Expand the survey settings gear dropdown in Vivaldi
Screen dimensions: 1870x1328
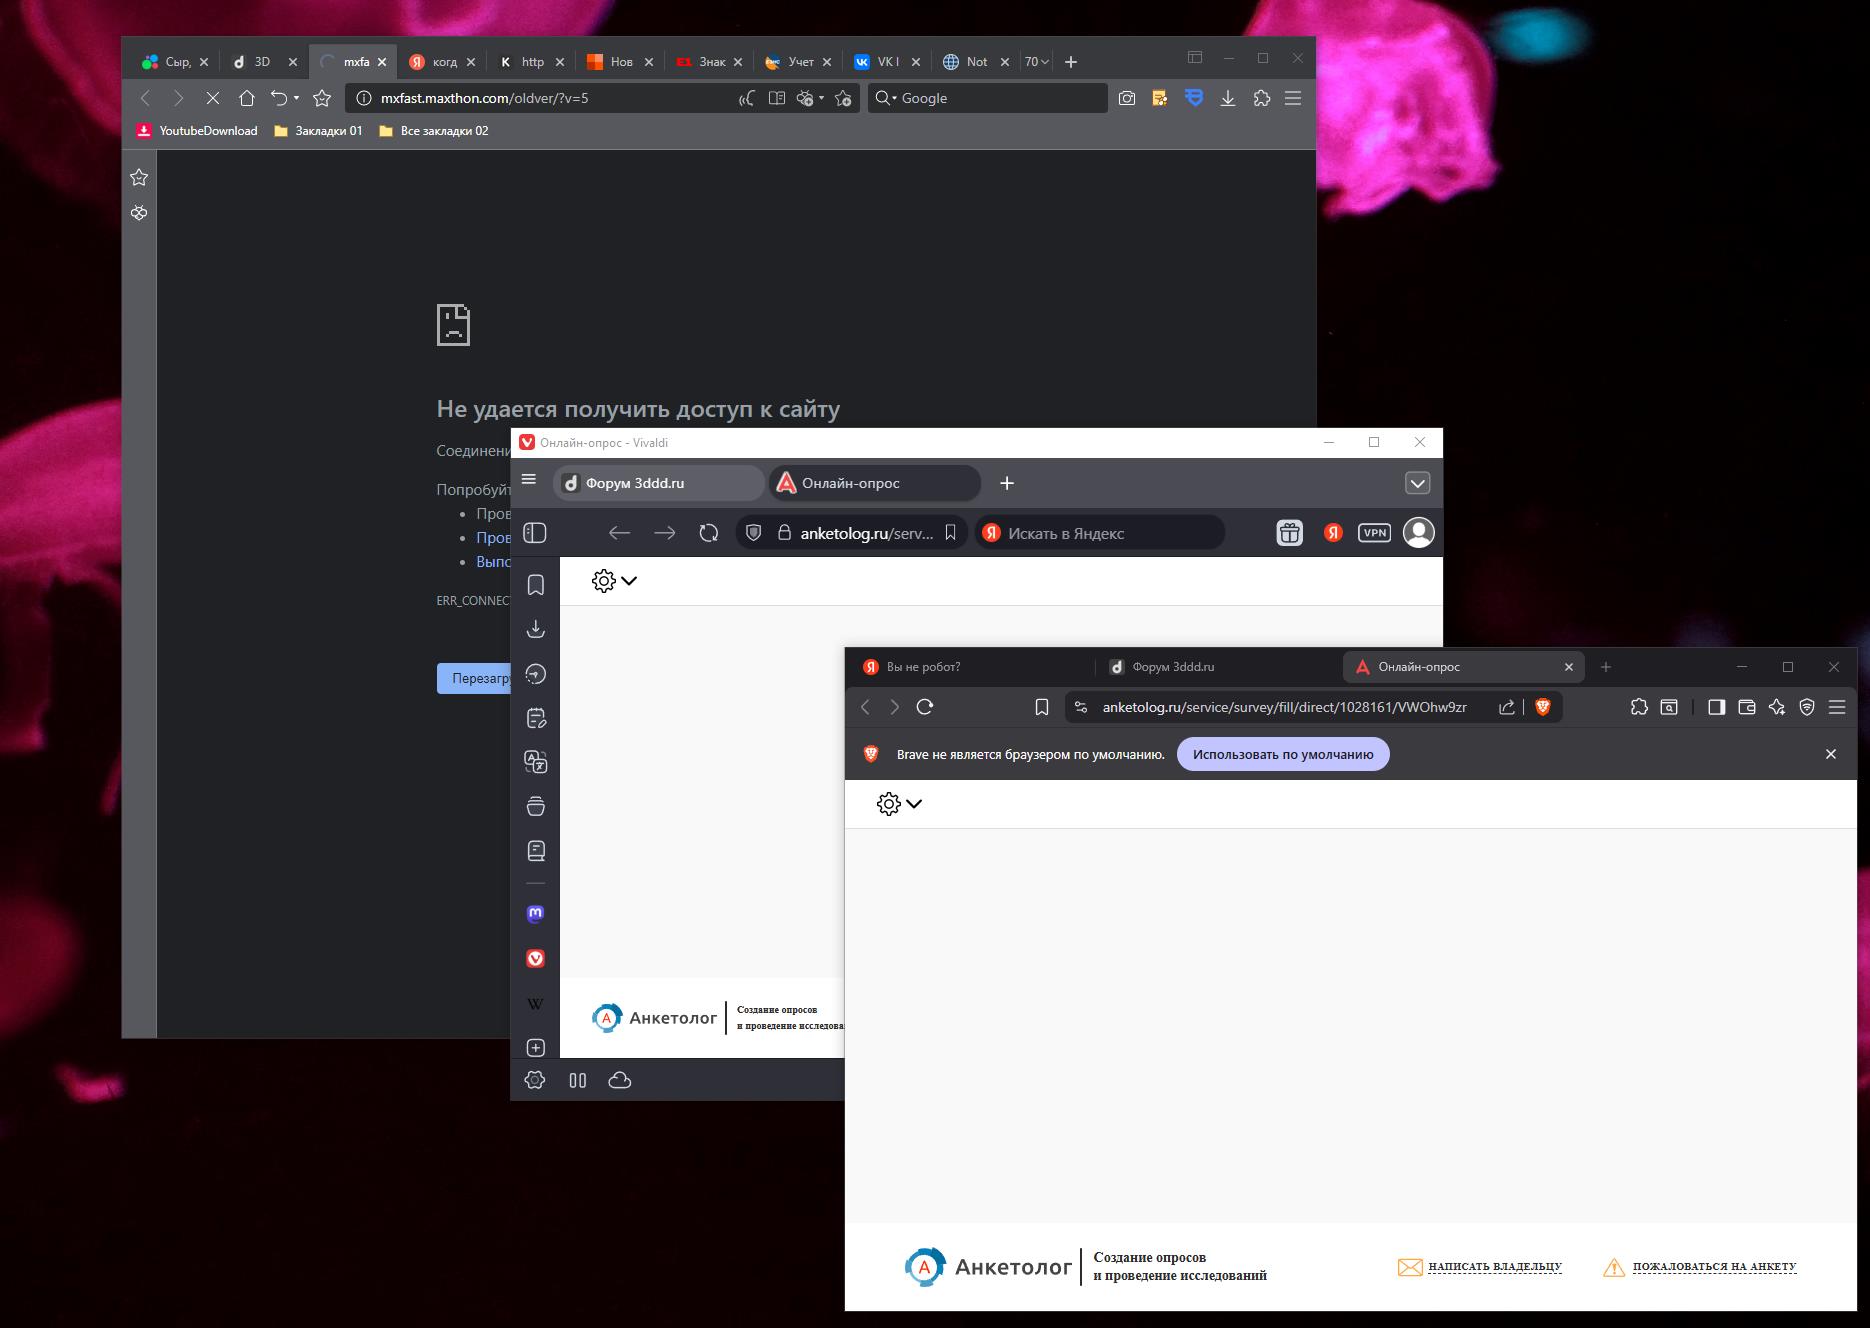coord(614,581)
